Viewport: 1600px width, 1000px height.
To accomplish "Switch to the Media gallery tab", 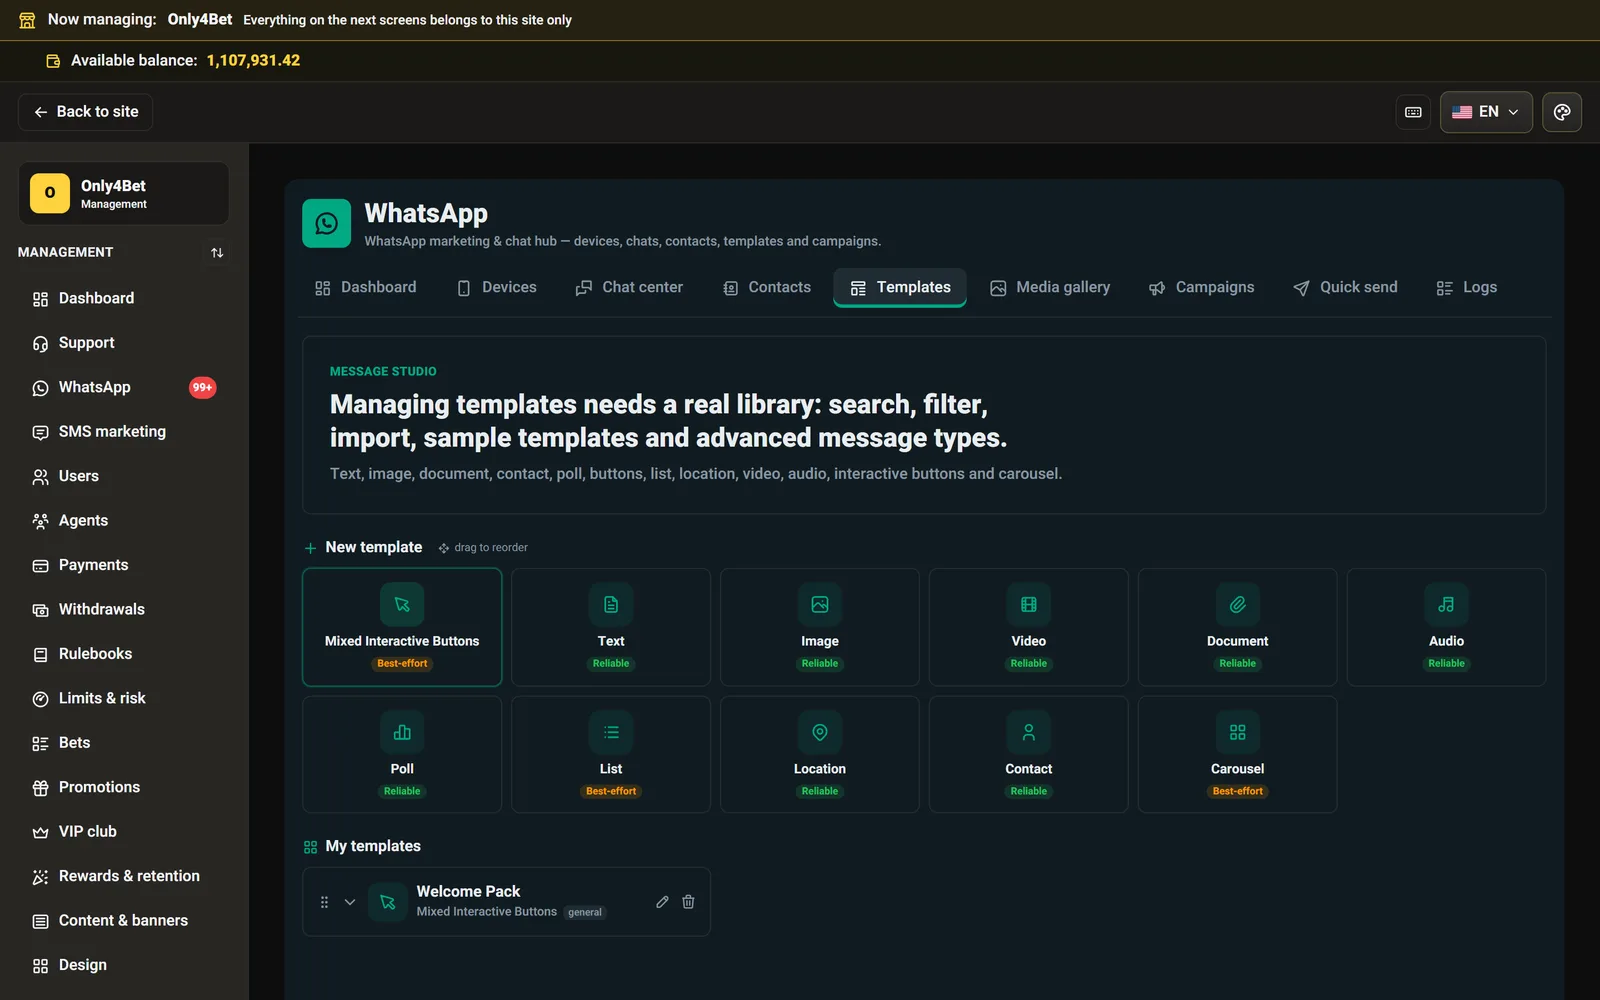I will 1050,288.
